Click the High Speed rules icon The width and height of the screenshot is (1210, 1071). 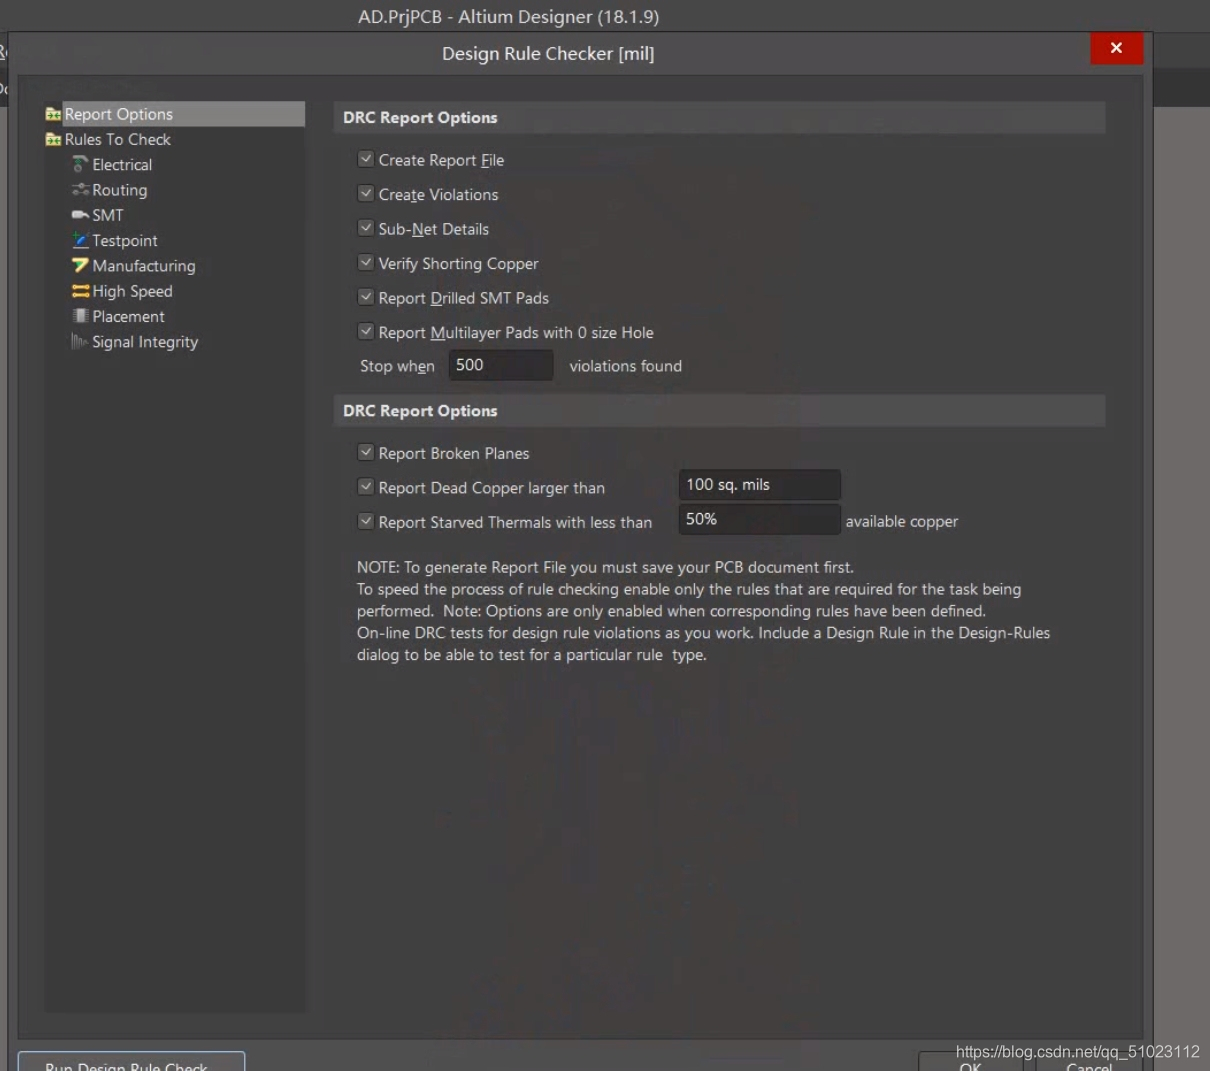[x=80, y=291]
